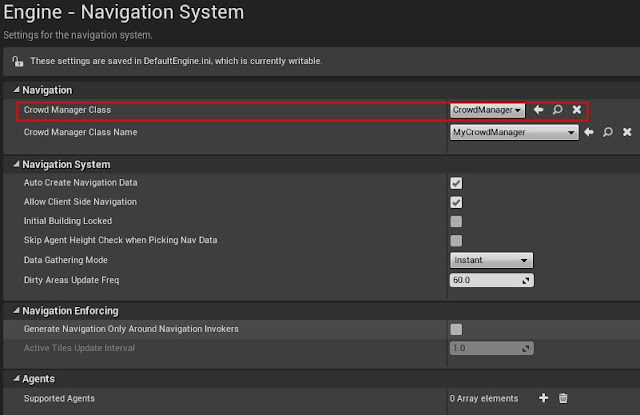
Task: Browse to Crowd Manager Class Name magnifier
Action: [x=608, y=132]
